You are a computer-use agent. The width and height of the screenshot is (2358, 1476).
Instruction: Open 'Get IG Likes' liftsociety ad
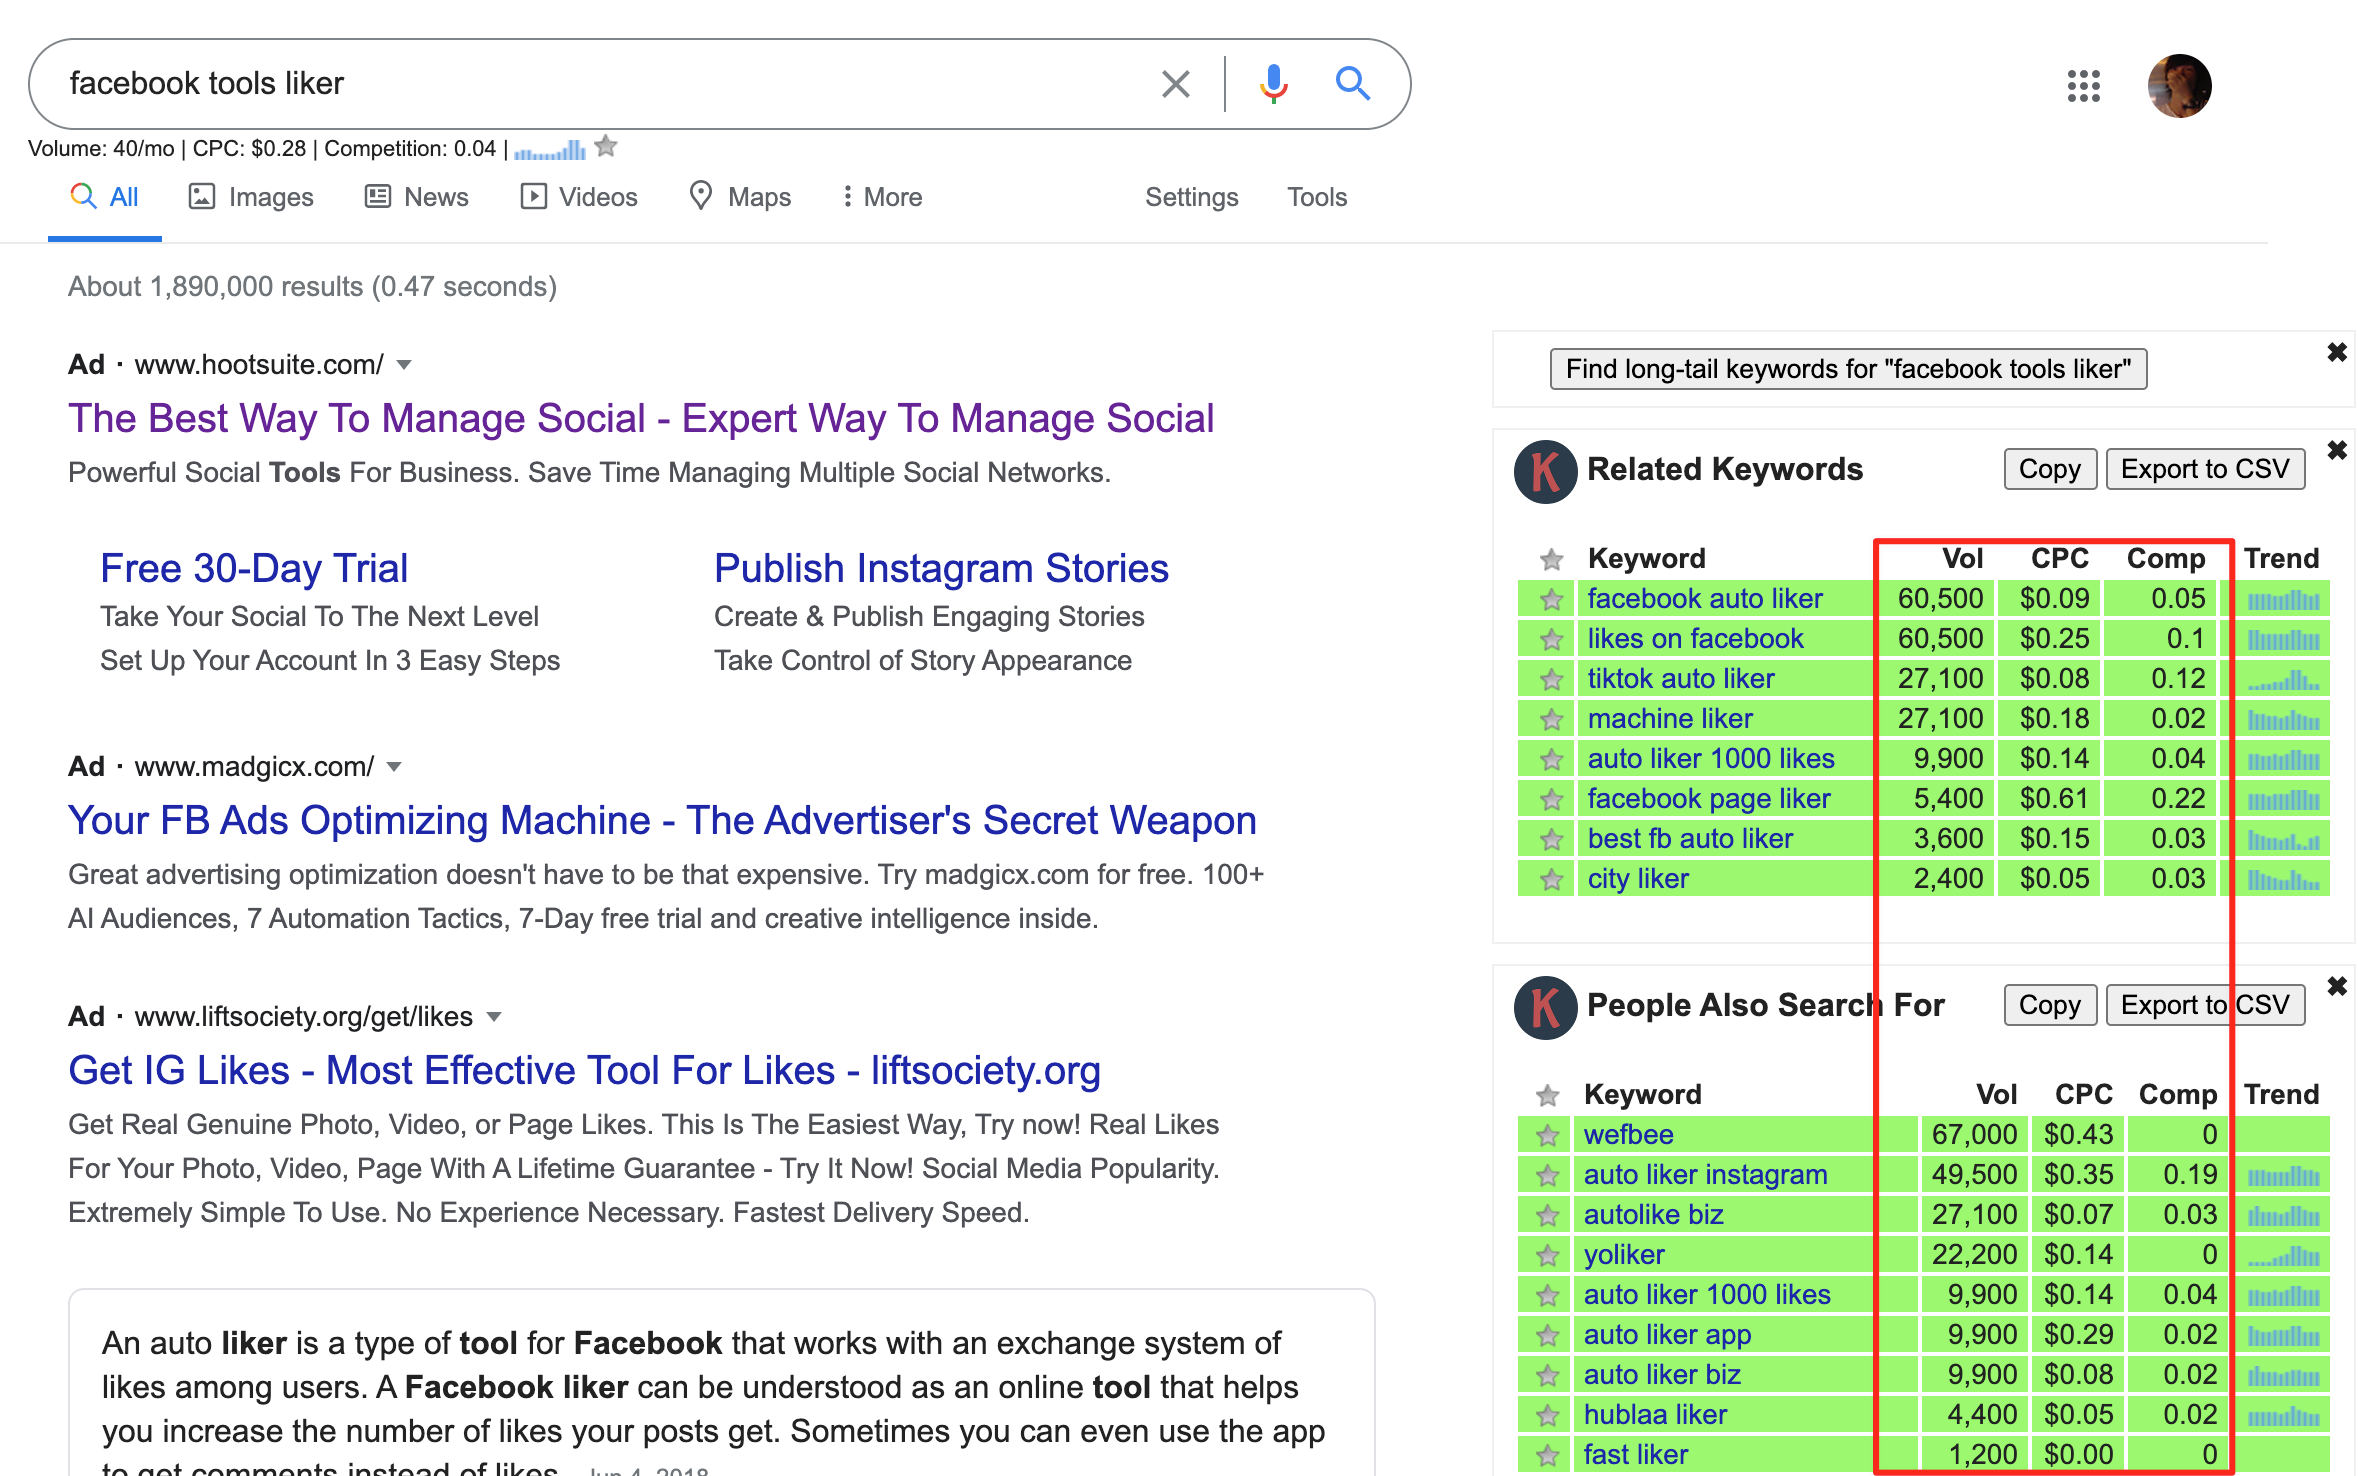click(584, 1070)
